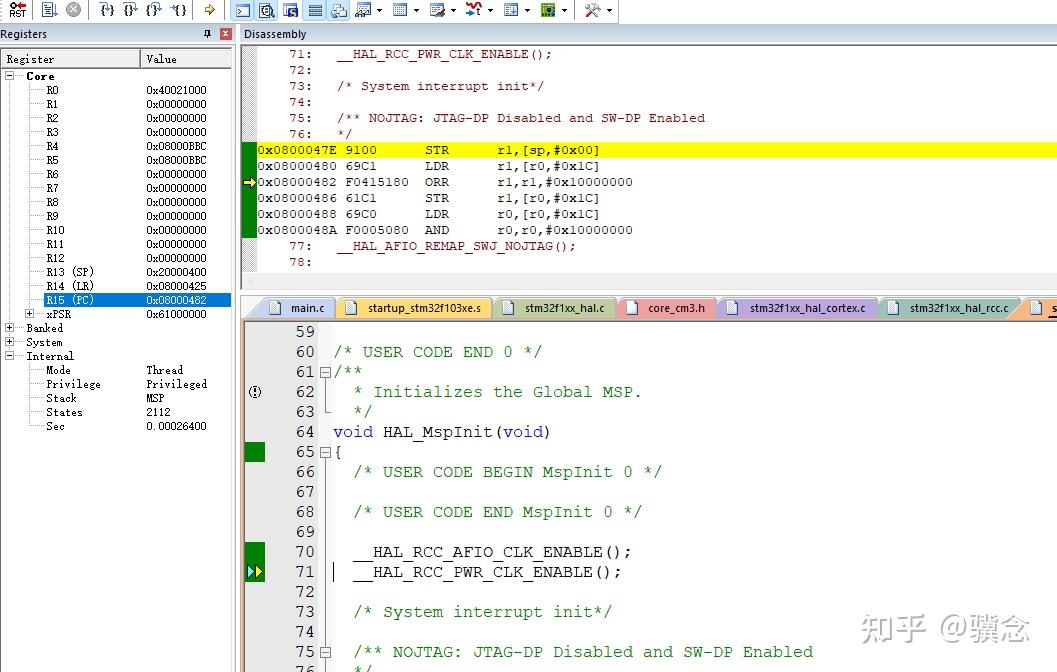Select the R13 (SP) register row
This screenshot has width=1057, height=672.
click(69, 272)
